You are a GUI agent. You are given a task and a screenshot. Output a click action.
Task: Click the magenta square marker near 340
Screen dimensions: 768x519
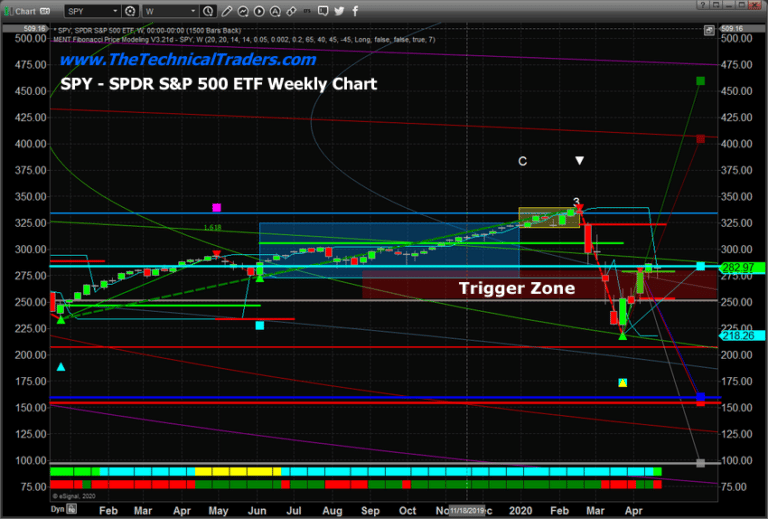click(x=216, y=208)
